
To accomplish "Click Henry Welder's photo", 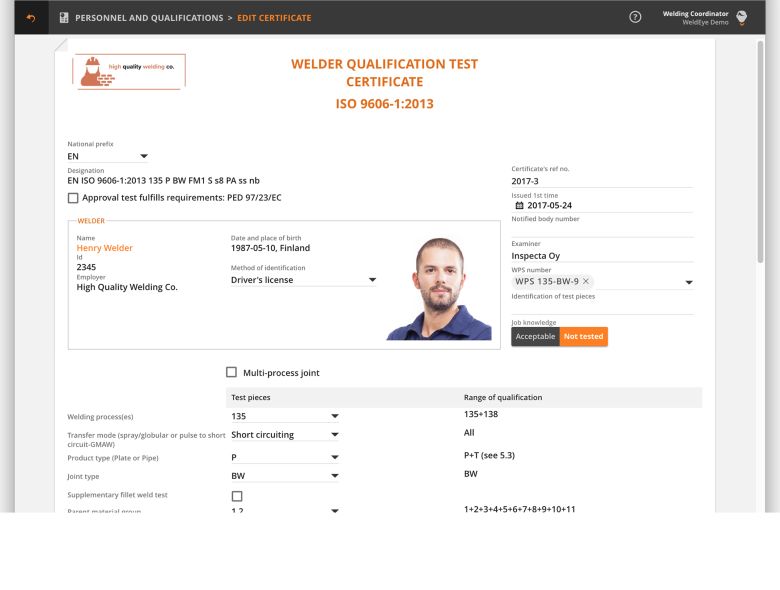I will (x=439, y=289).
